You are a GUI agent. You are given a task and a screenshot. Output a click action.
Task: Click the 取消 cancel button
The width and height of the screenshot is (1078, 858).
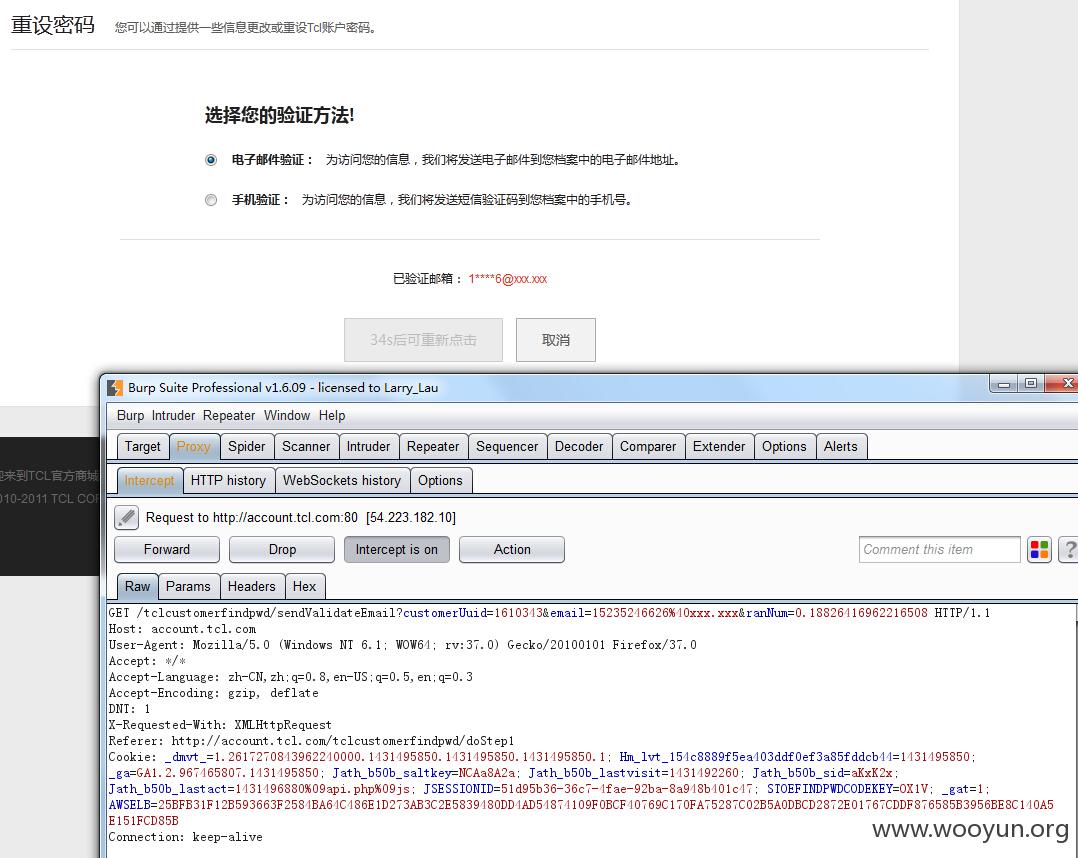(556, 340)
